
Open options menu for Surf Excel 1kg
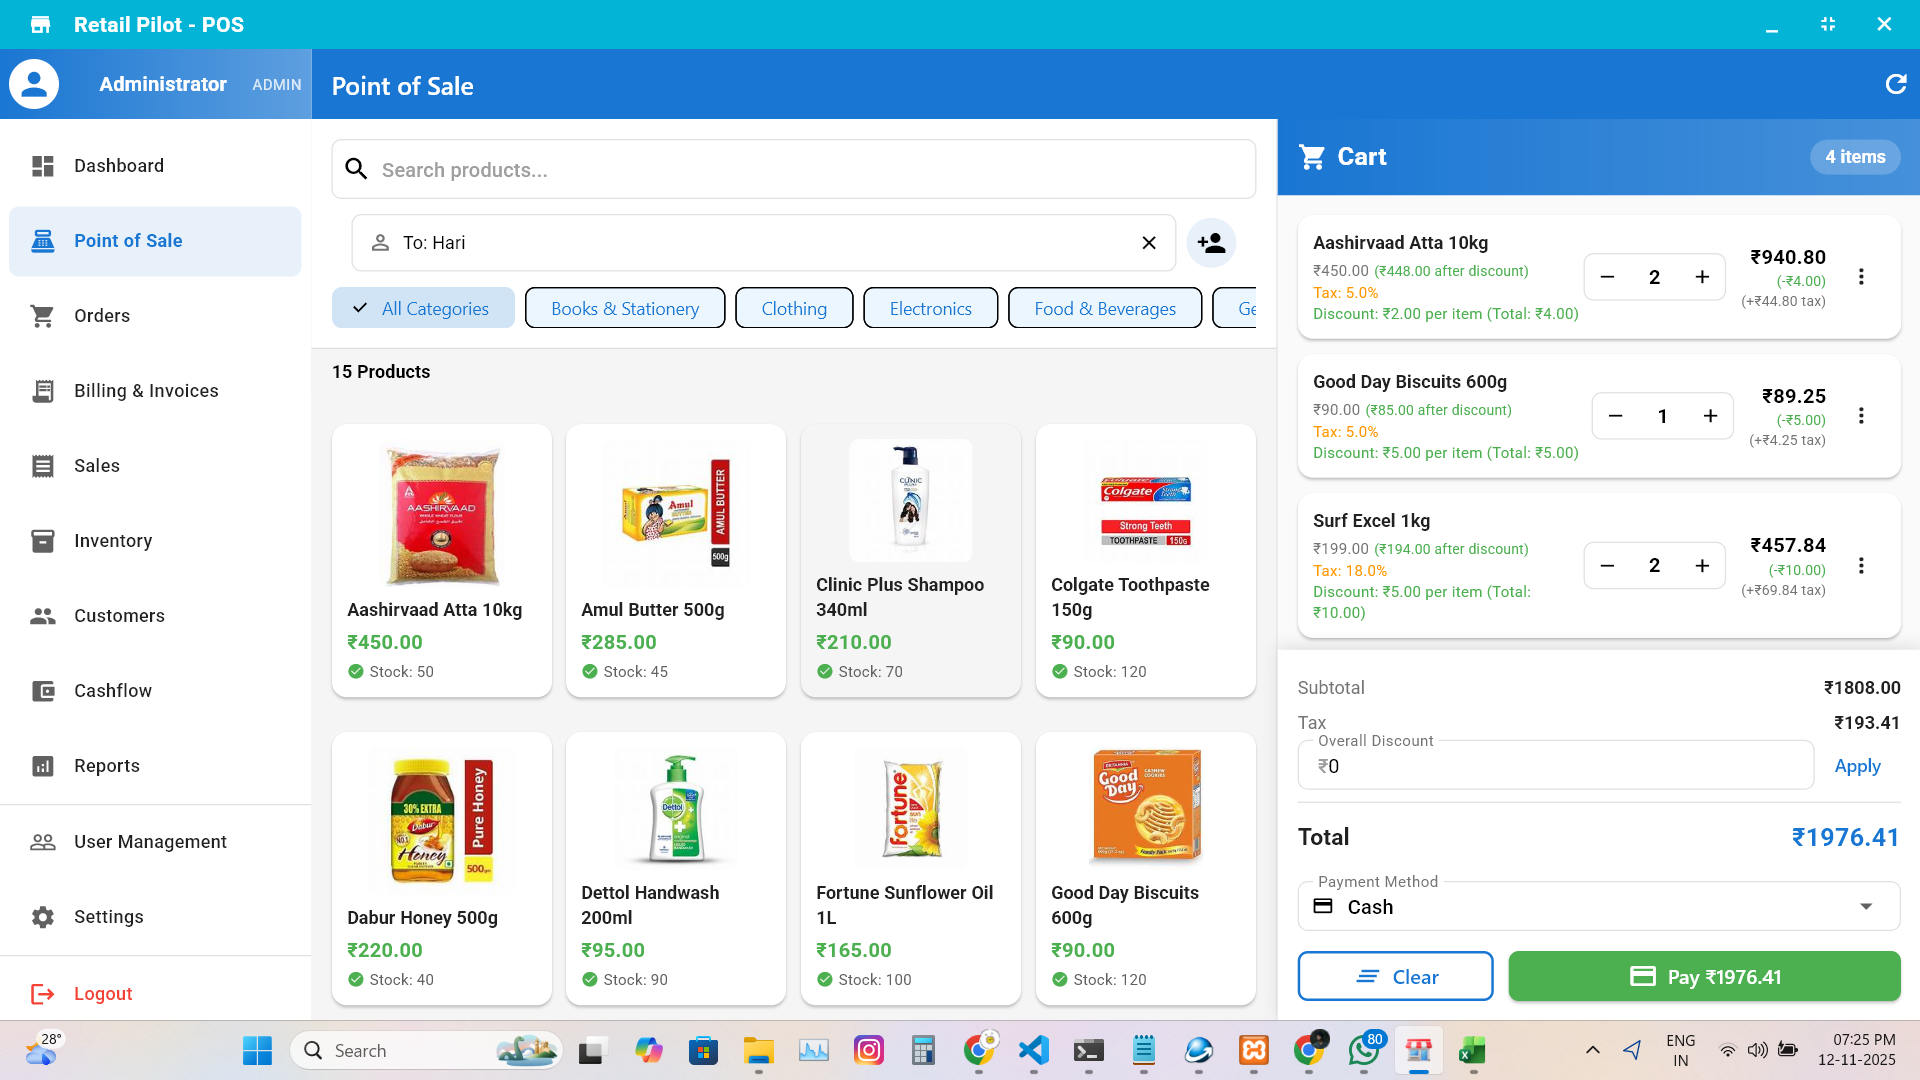click(1861, 565)
